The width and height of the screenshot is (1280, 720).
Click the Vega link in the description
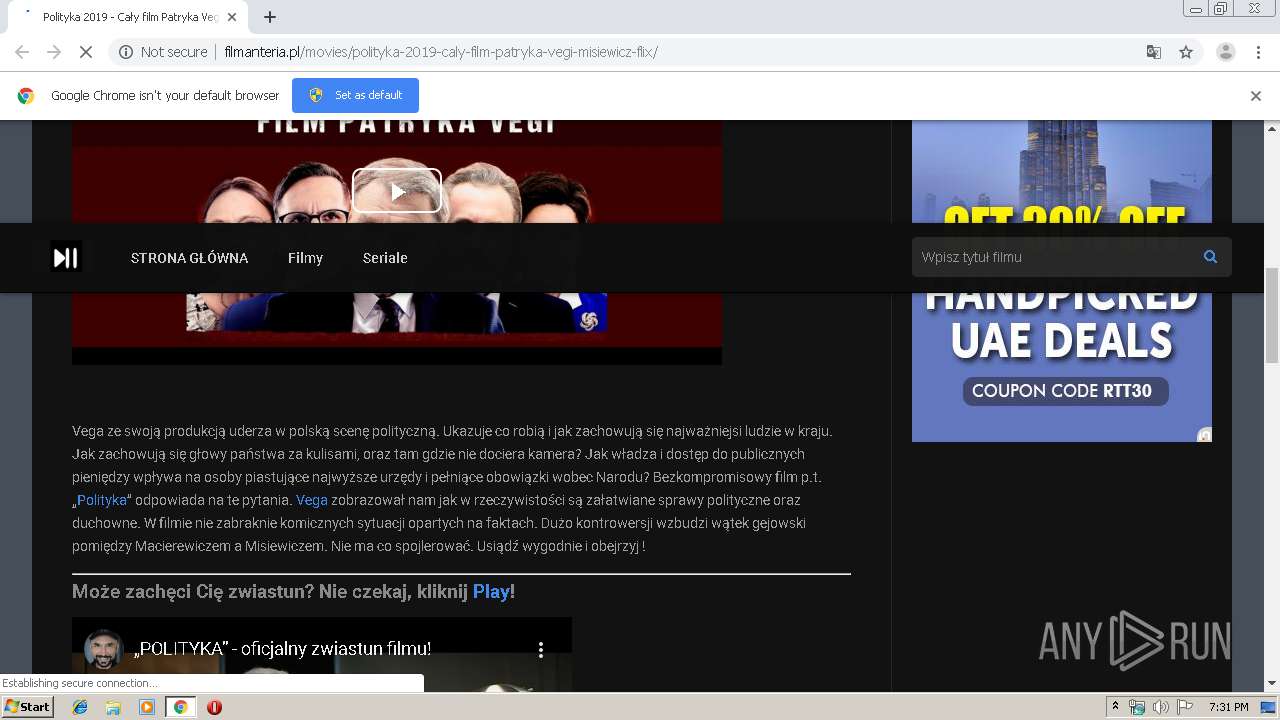point(312,500)
